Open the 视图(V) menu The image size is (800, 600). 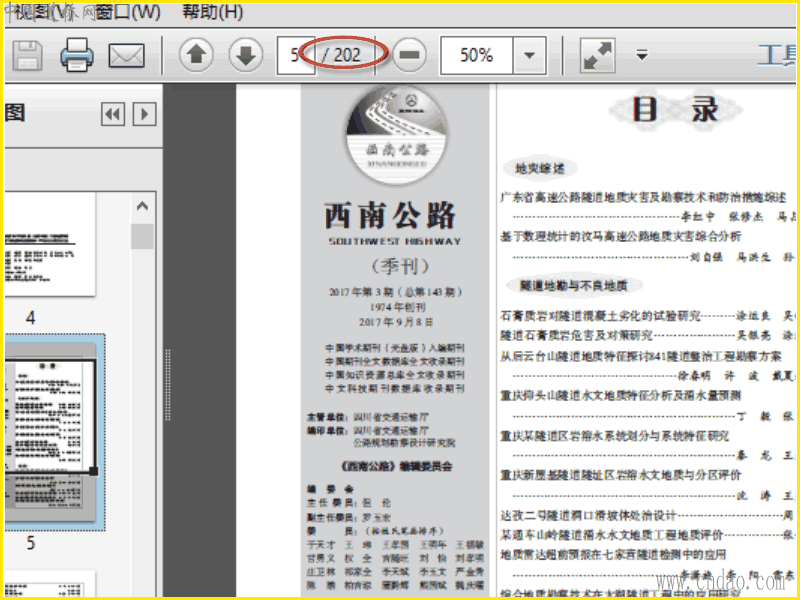[42, 12]
